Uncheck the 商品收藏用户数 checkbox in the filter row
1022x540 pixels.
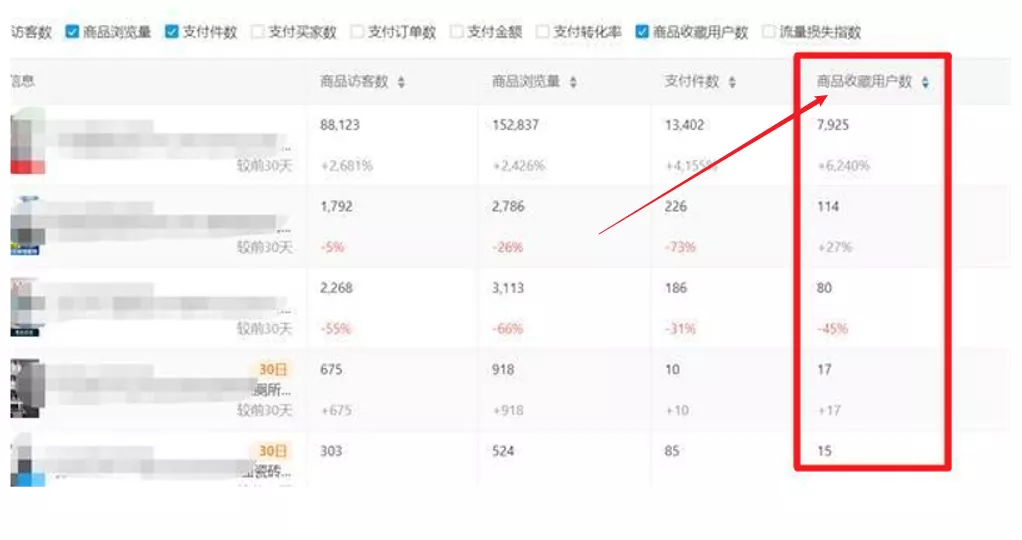coord(642,32)
